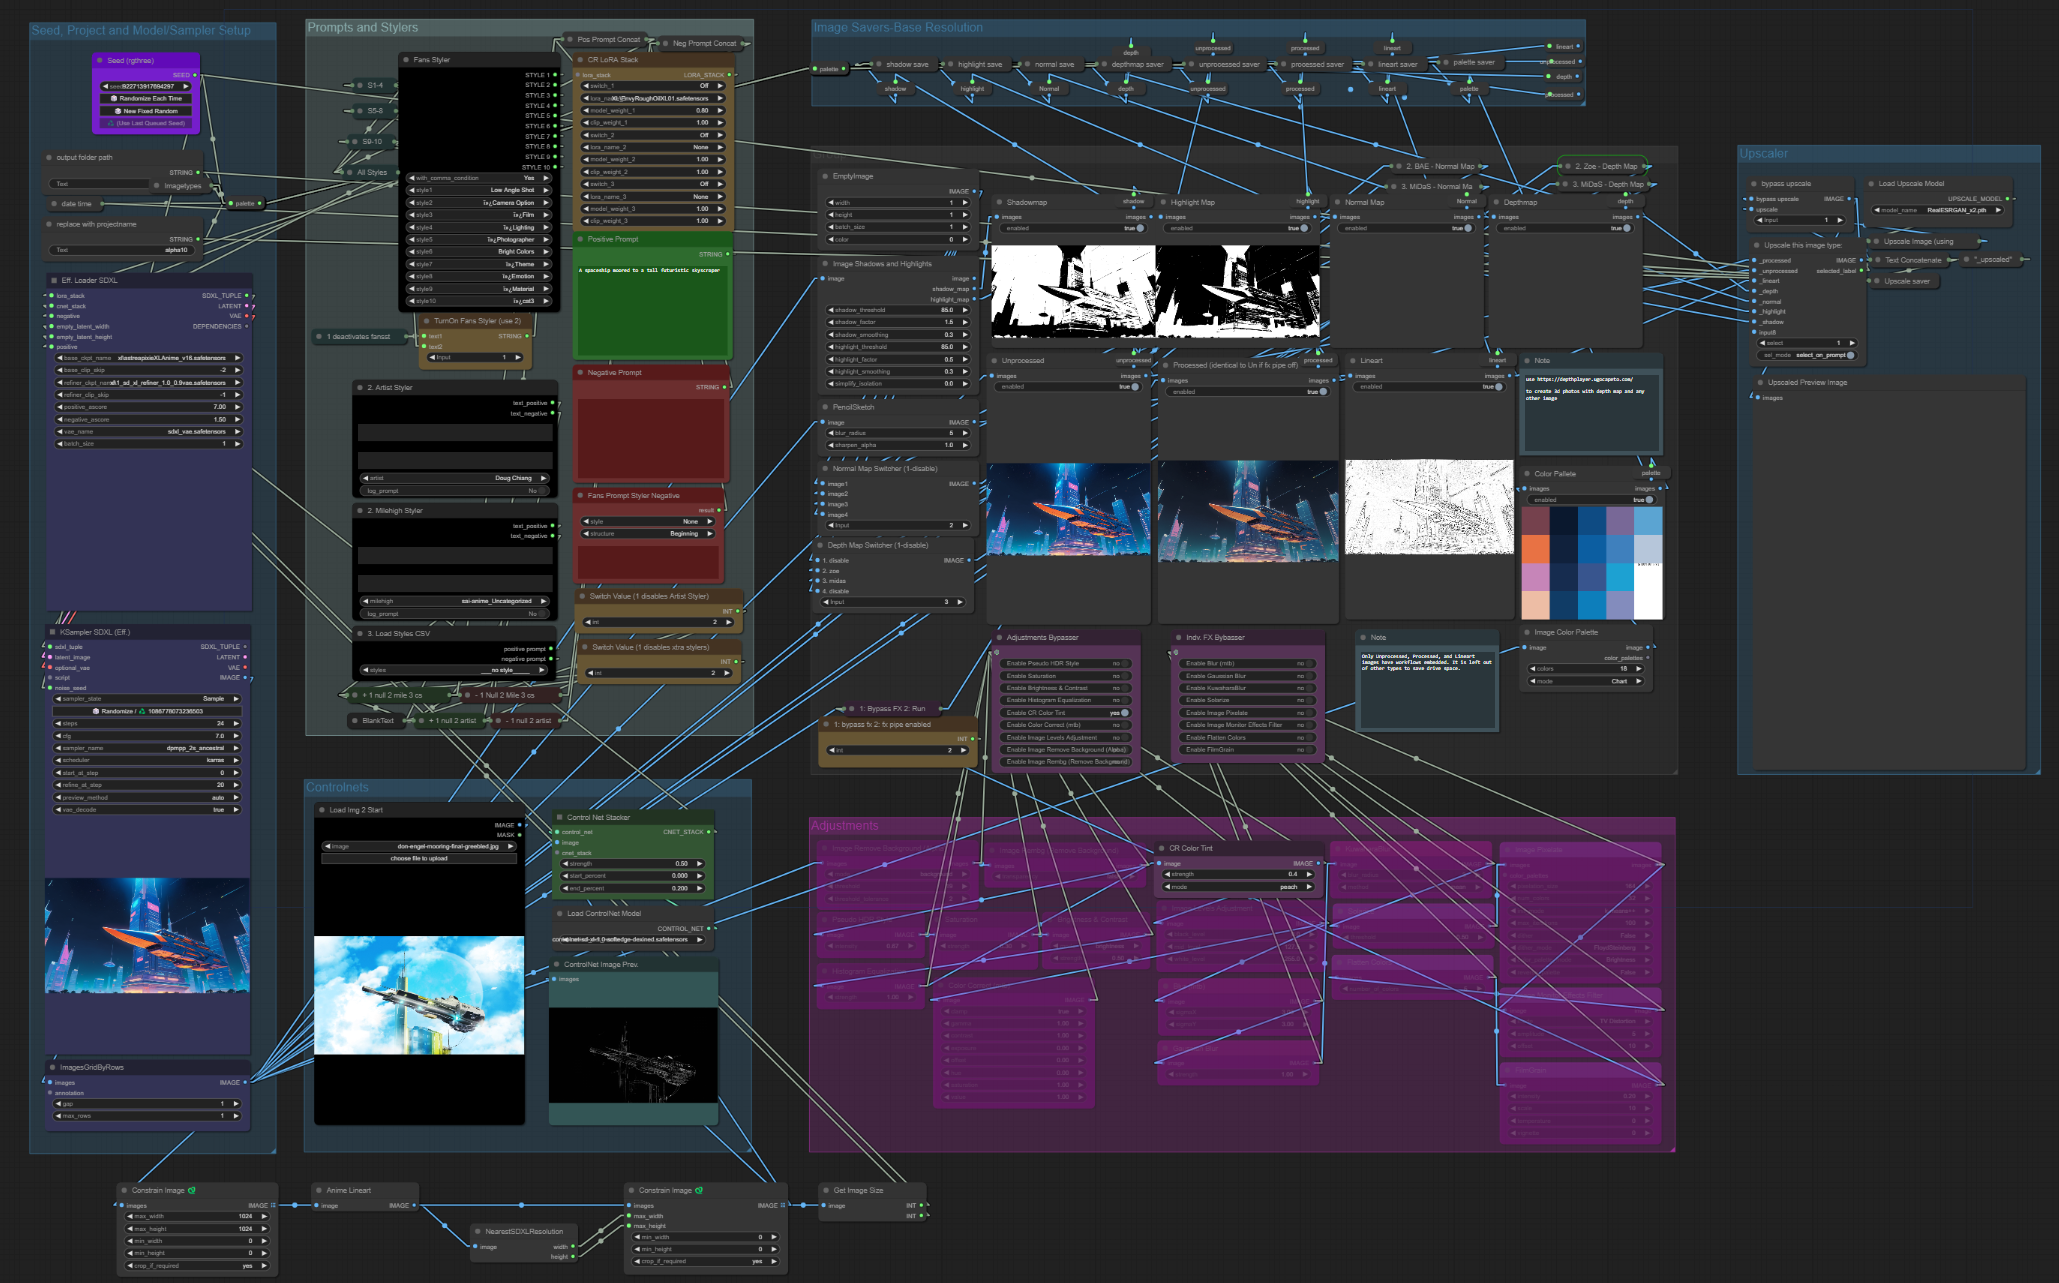
Task: Click the dice icon on Randomize Each Time
Action: pyautogui.click(x=115, y=99)
